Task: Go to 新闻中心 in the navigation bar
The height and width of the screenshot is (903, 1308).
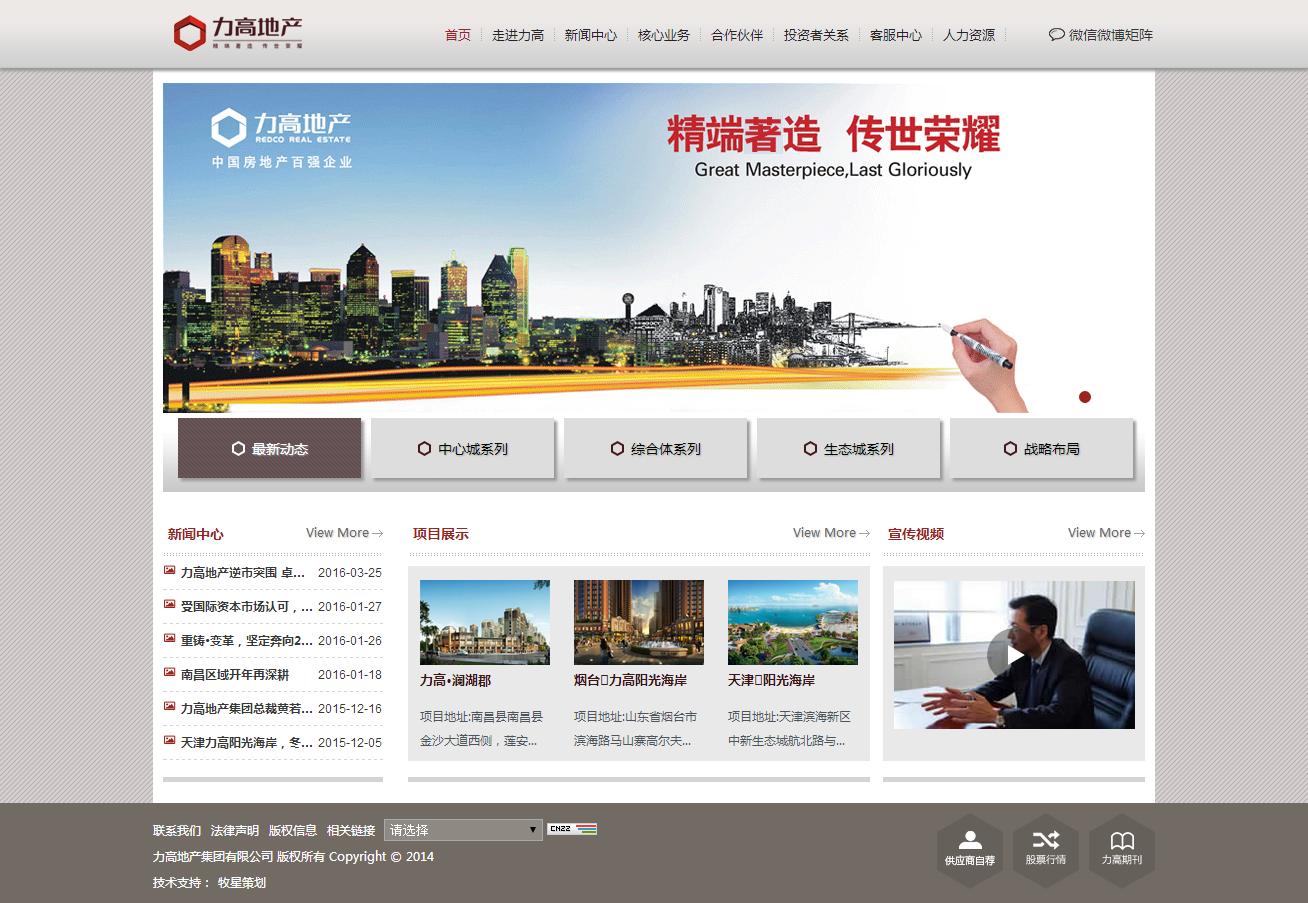Action: pos(591,35)
